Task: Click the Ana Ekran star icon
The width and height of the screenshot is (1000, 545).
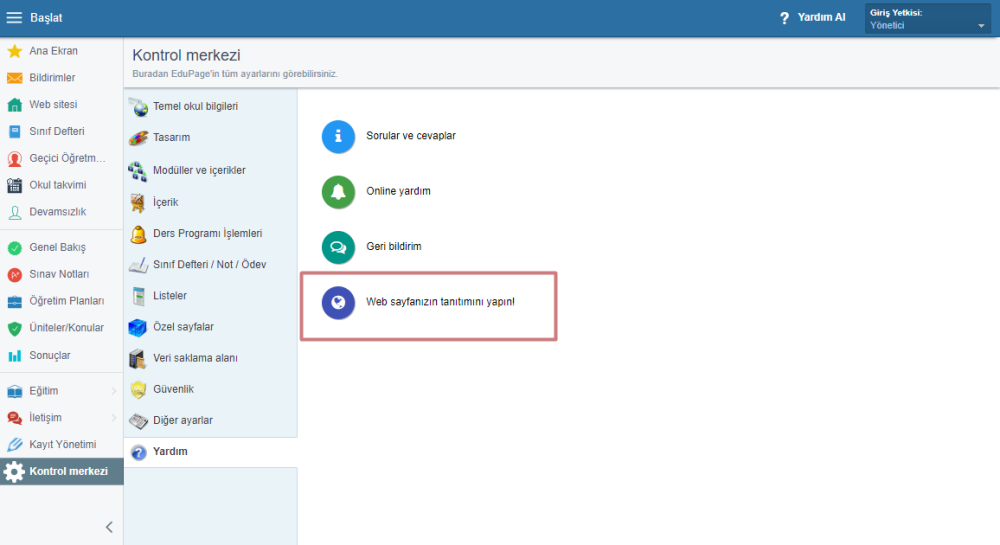Action: click(15, 51)
